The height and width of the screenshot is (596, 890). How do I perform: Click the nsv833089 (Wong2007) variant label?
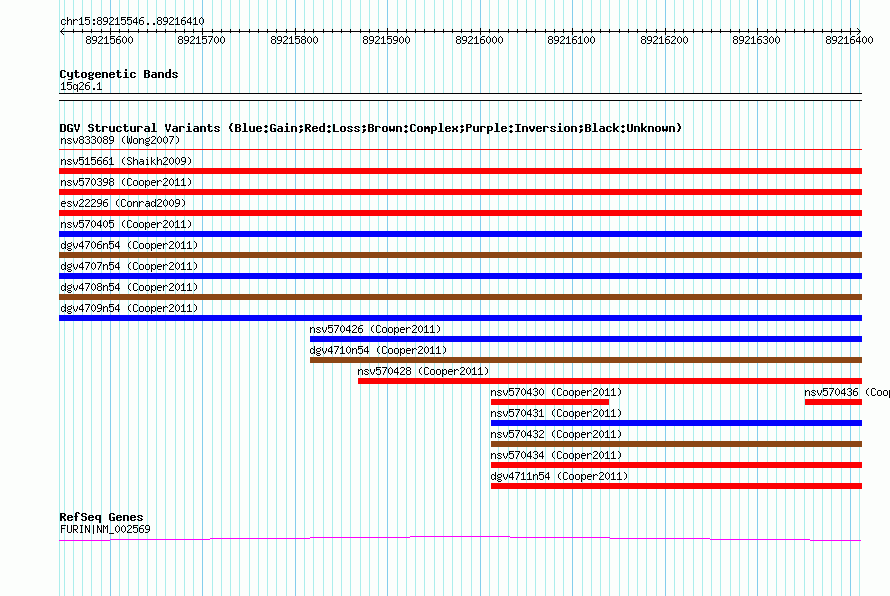pos(120,140)
